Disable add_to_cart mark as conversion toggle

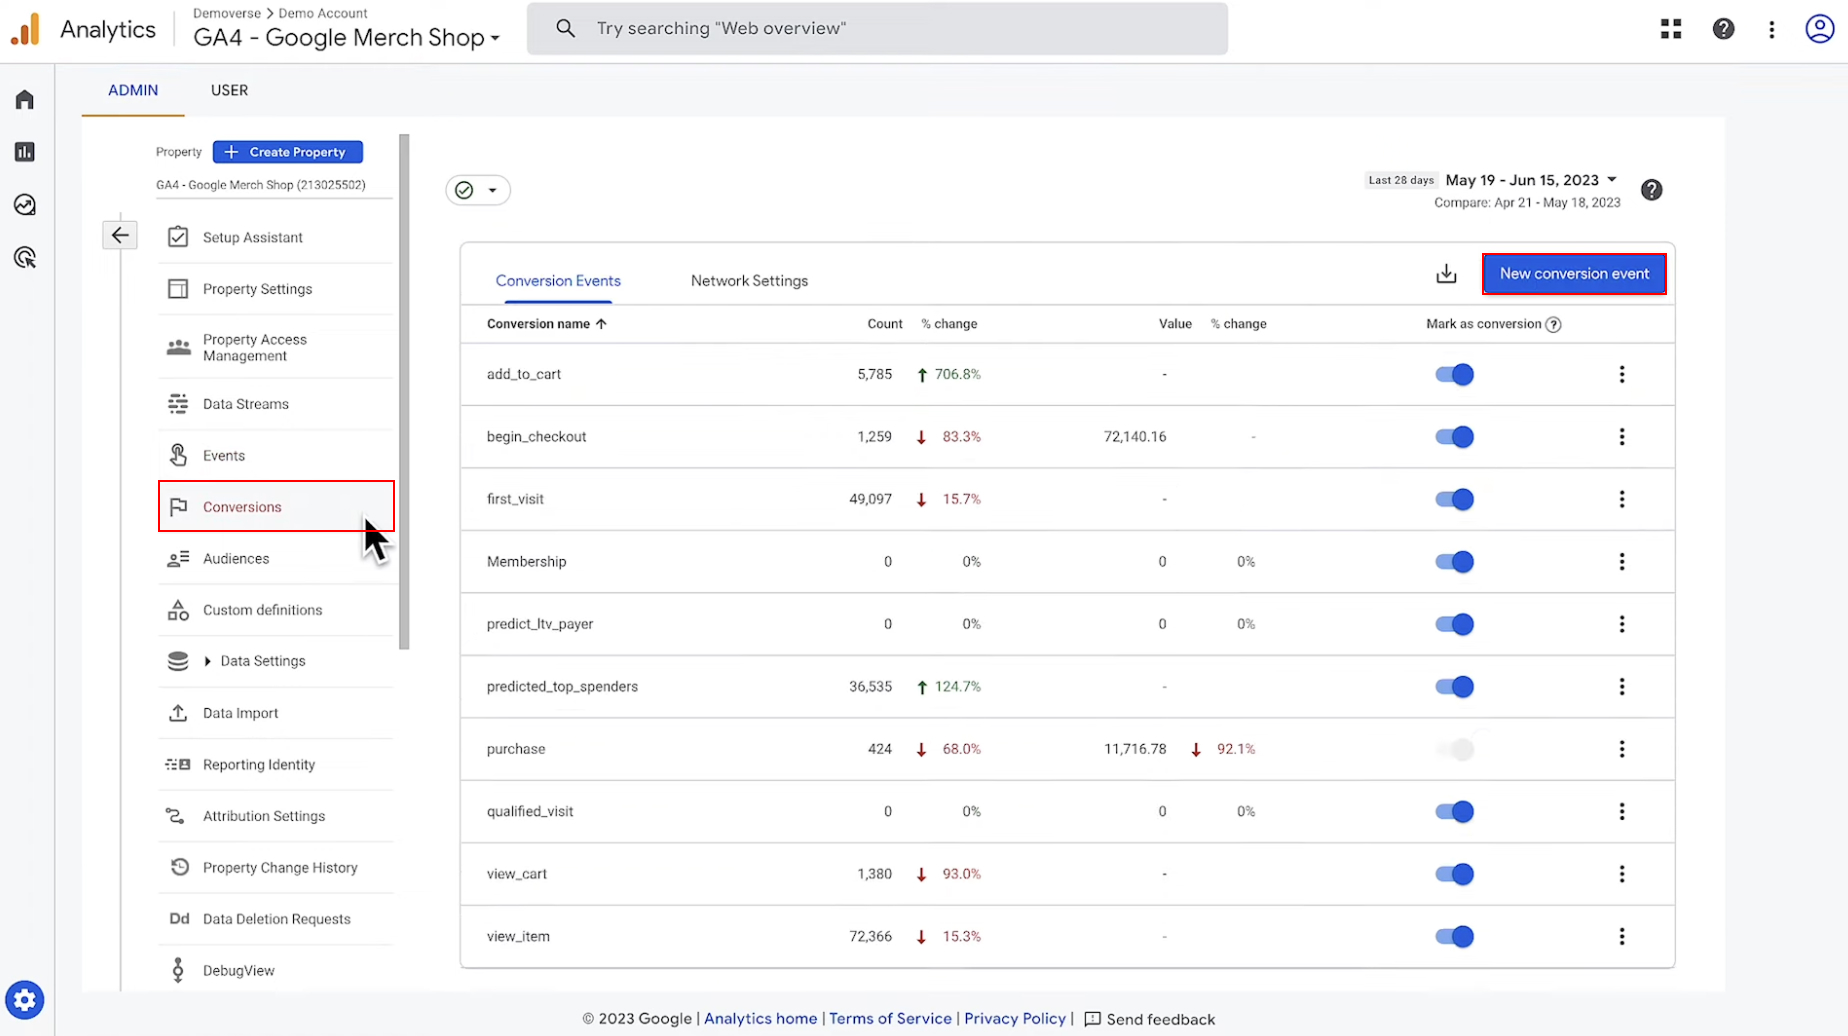pyautogui.click(x=1454, y=374)
